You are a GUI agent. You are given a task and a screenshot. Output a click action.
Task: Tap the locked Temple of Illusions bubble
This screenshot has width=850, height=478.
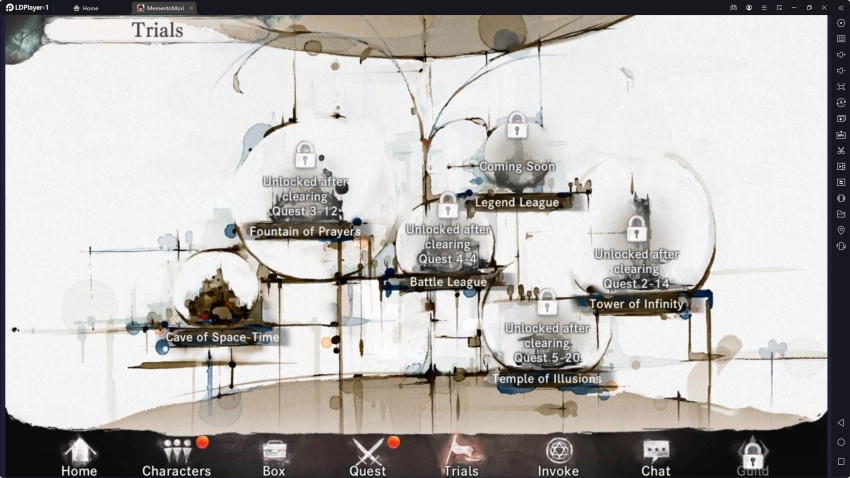(546, 335)
